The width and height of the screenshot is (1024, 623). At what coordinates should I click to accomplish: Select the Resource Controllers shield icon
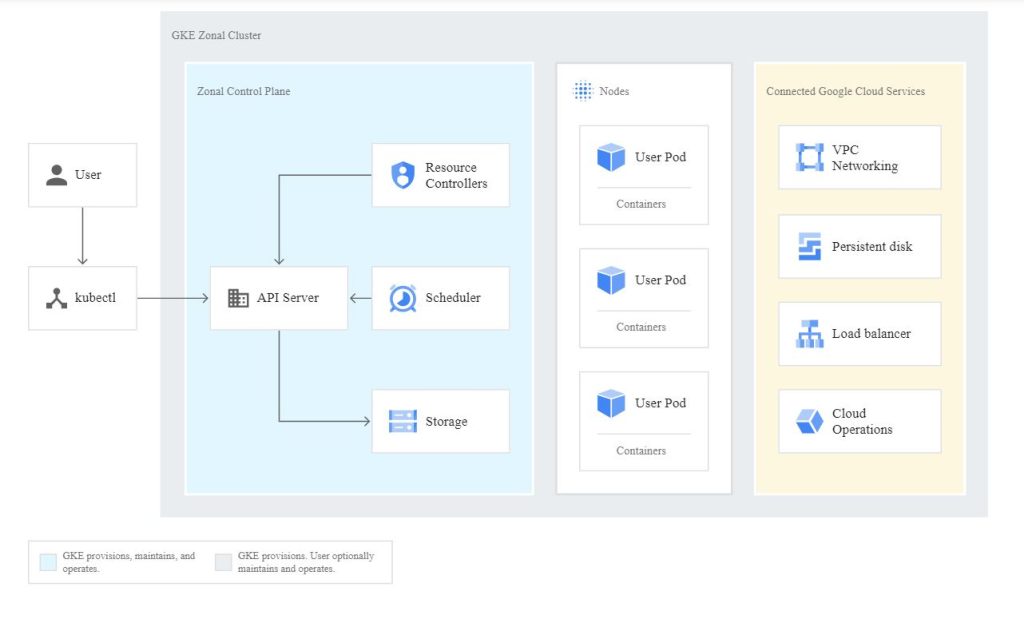[x=404, y=174]
